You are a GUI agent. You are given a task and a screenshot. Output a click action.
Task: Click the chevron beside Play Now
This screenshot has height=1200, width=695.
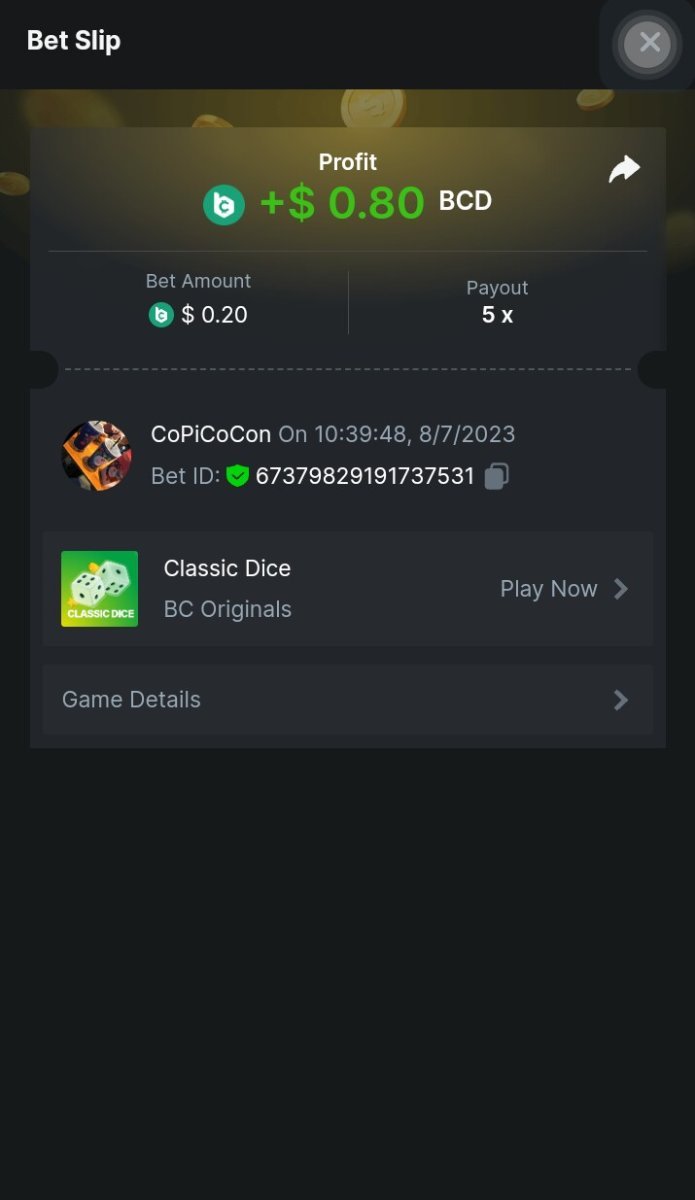coord(621,589)
